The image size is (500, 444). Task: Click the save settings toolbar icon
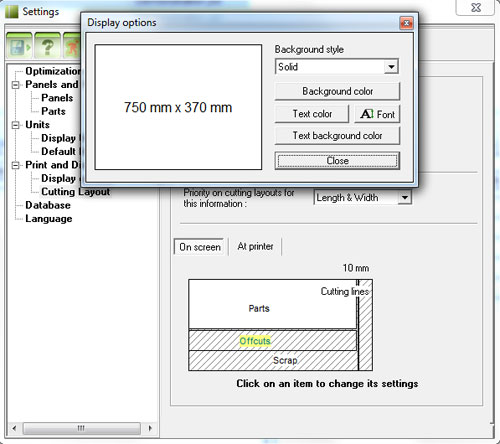point(19,46)
